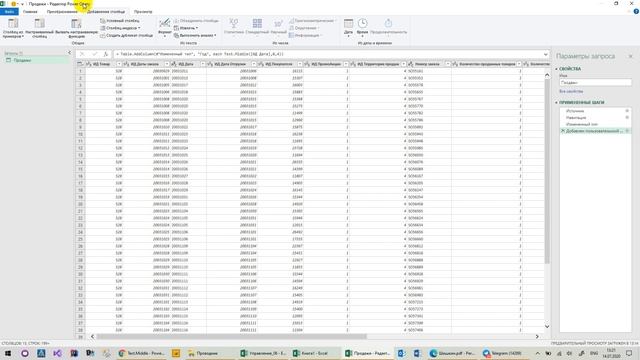Click inside the formula bar

328,54
